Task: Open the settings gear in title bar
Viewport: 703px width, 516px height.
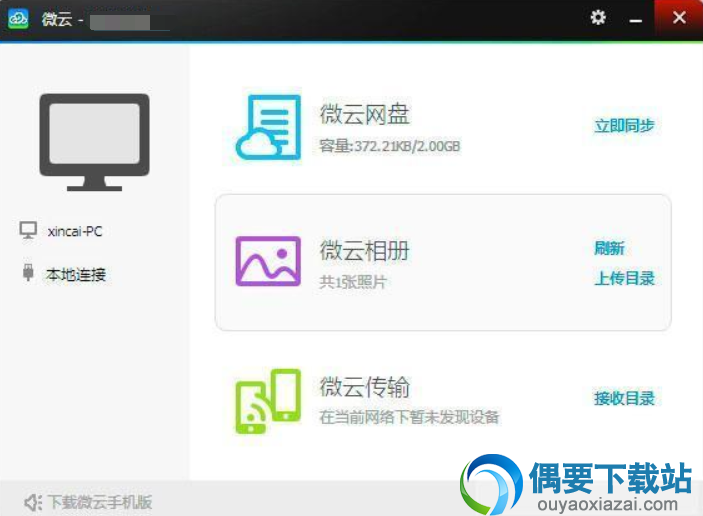Action: [x=598, y=17]
